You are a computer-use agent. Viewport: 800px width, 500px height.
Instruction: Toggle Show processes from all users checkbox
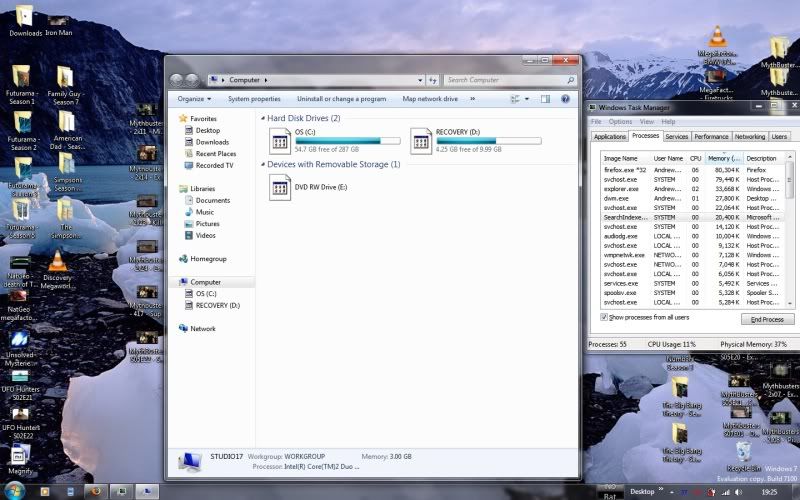click(604, 317)
